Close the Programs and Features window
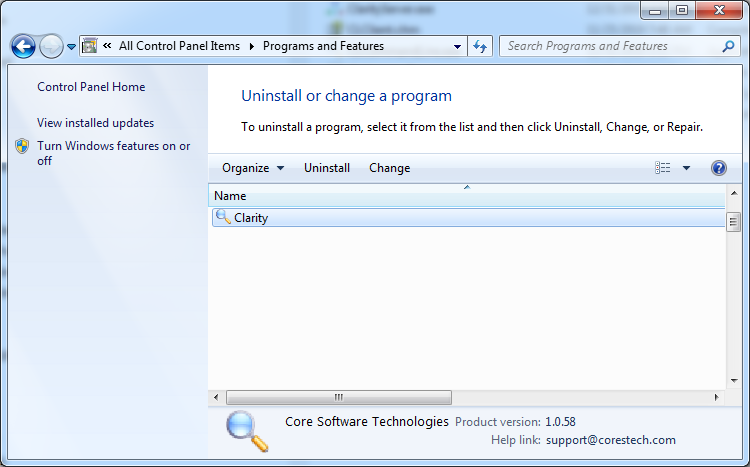750x467 pixels. pyautogui.click(x=719, y=10)
